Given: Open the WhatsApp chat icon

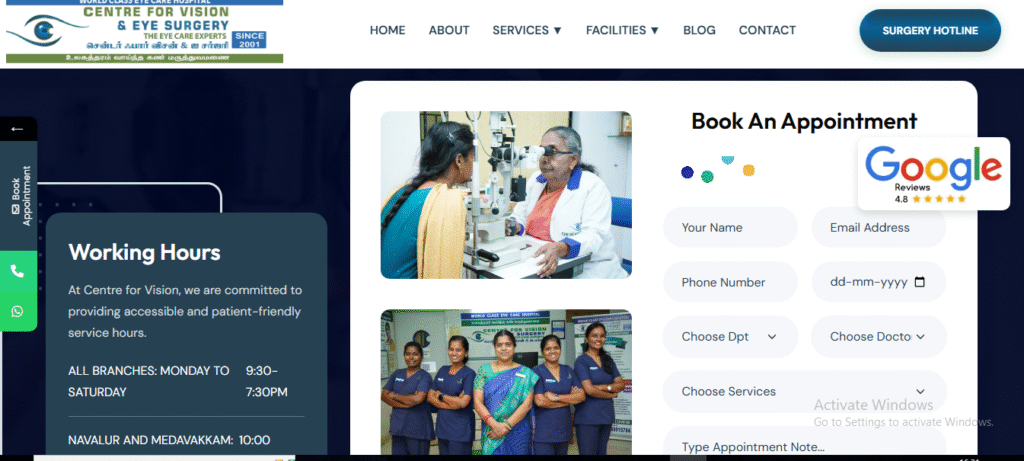Looking at the screenshot, I should click(x=18, y=311).
